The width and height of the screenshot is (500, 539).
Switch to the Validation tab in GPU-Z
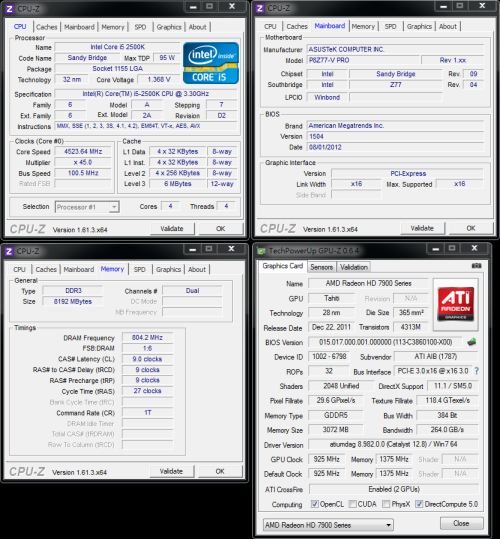click(354, 267)
